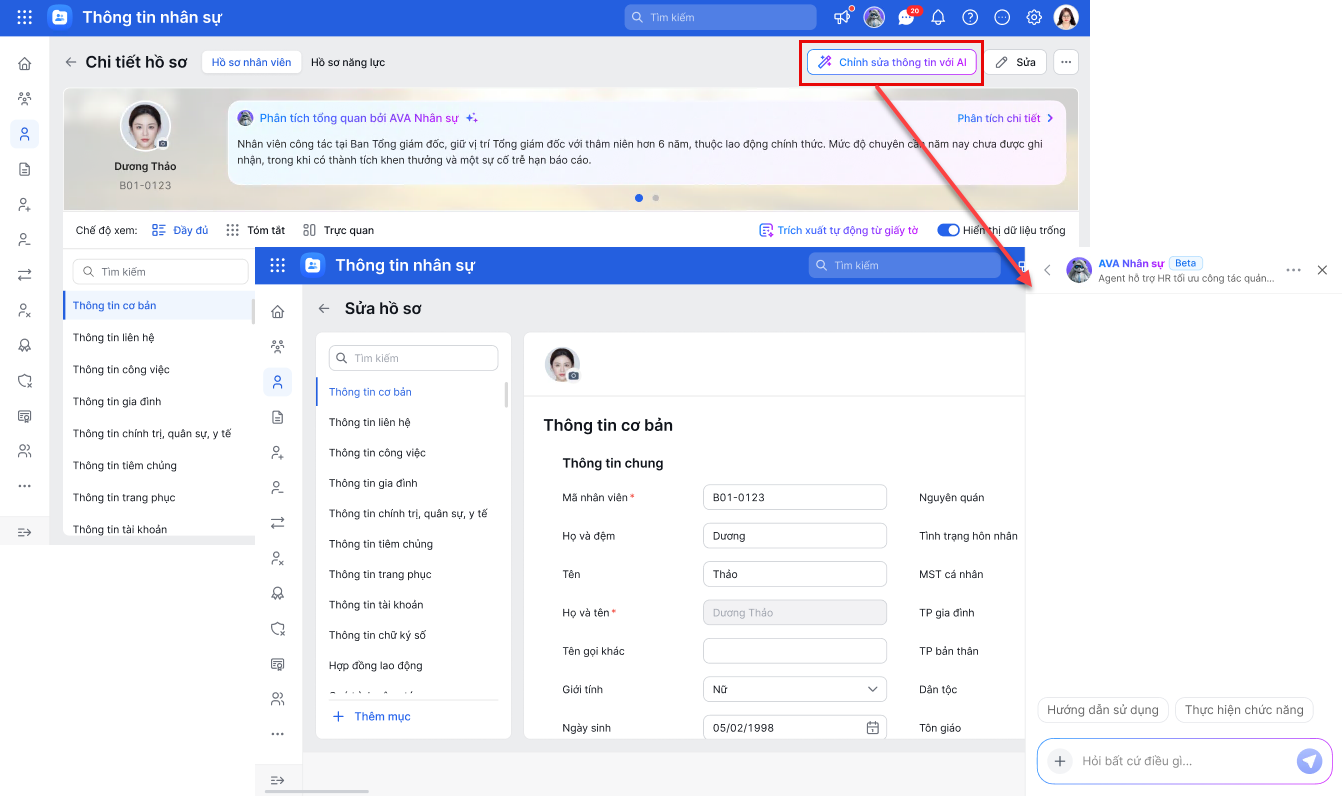Open help question mark icon
Screen dimensions: 1342x796
point(970,17)
